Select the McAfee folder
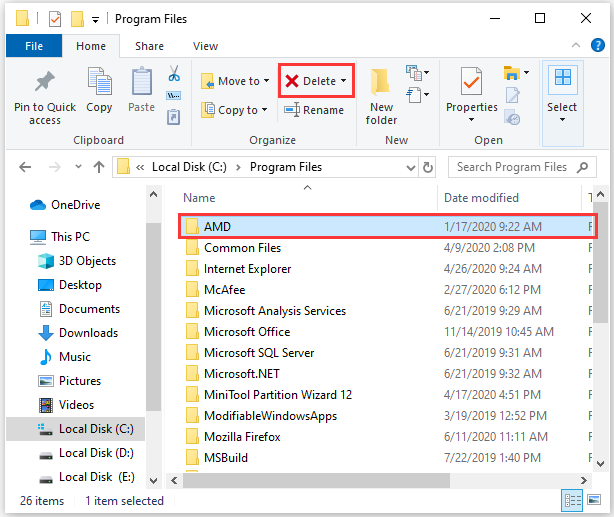The width and height of the screenshot is (614, 517). [388, 290]
